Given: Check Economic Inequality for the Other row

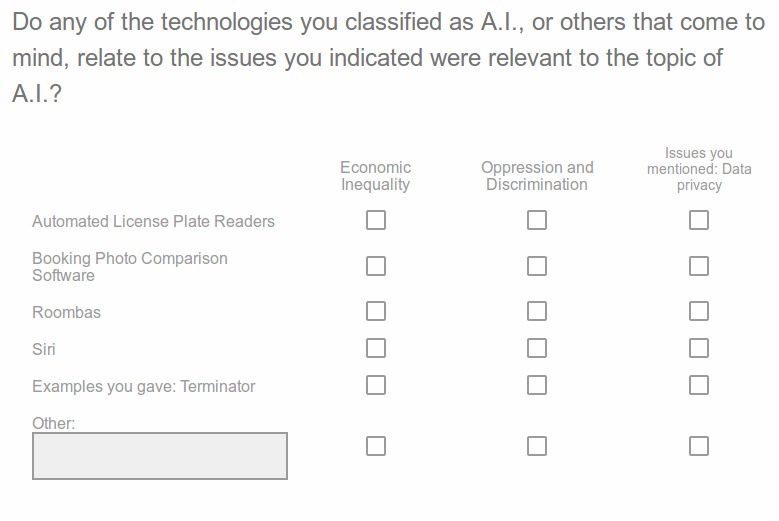Looking at the screenshot, I should 376,446.
